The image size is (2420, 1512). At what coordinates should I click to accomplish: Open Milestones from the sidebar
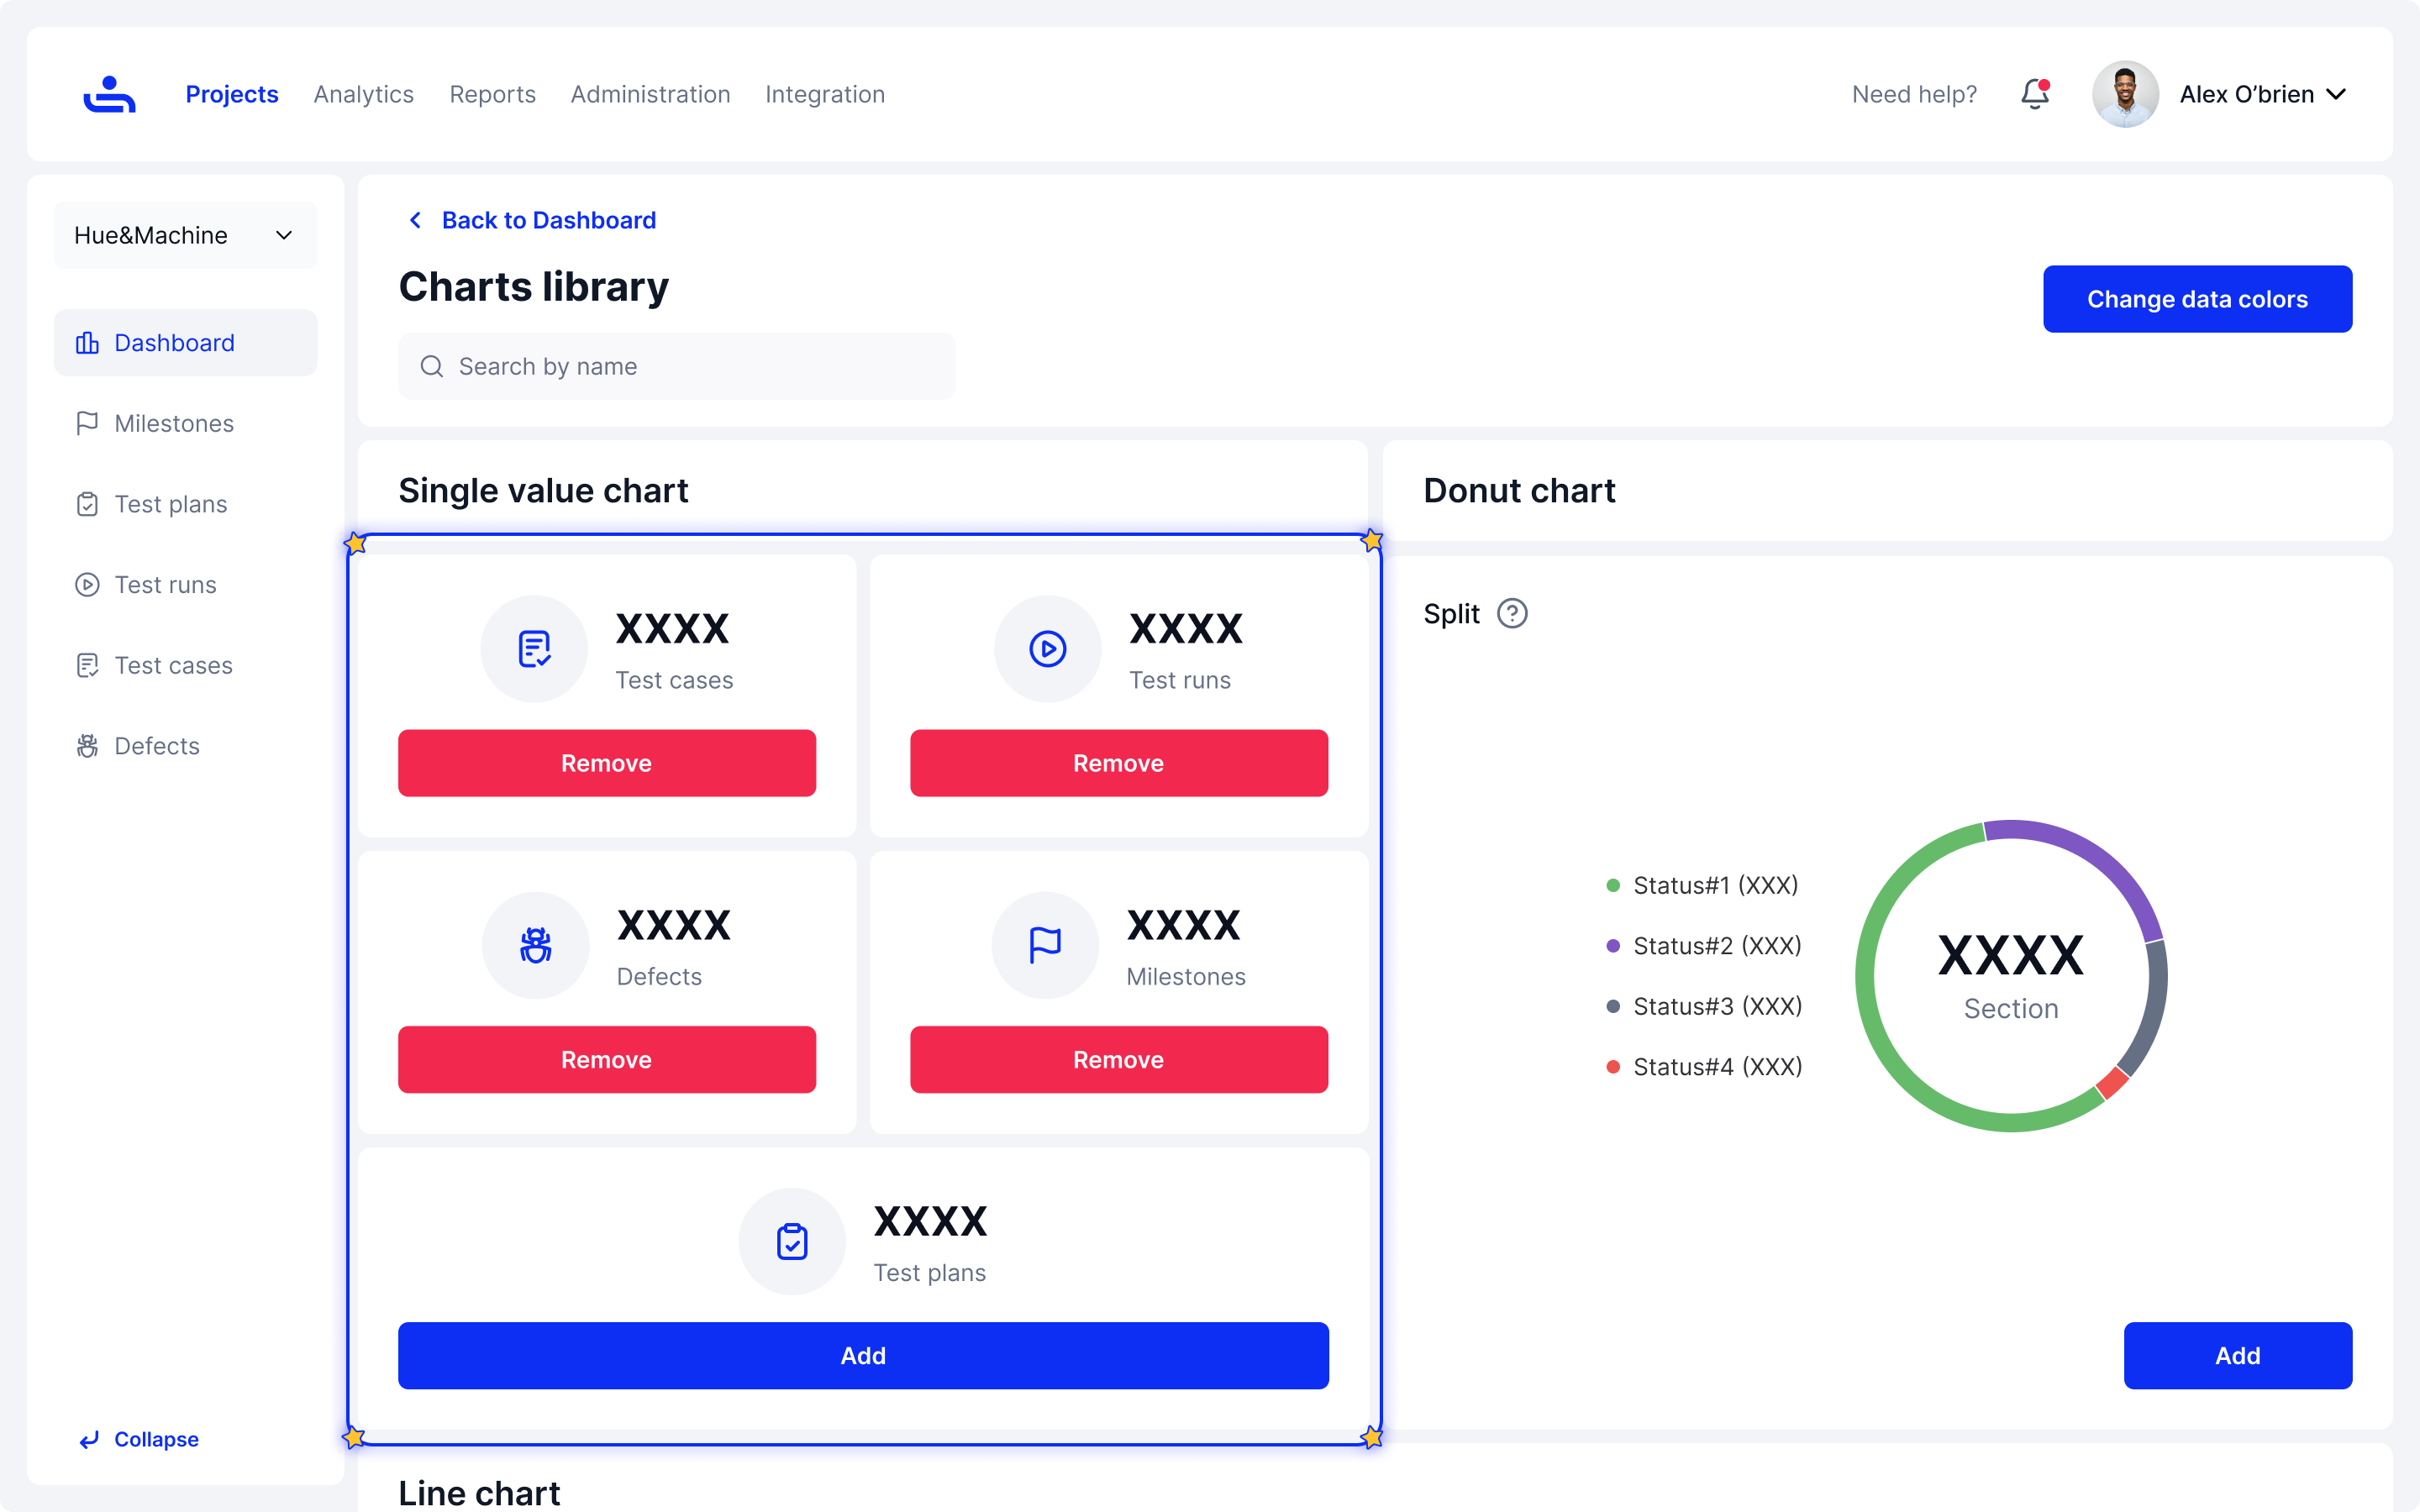[x=185, y=423]
